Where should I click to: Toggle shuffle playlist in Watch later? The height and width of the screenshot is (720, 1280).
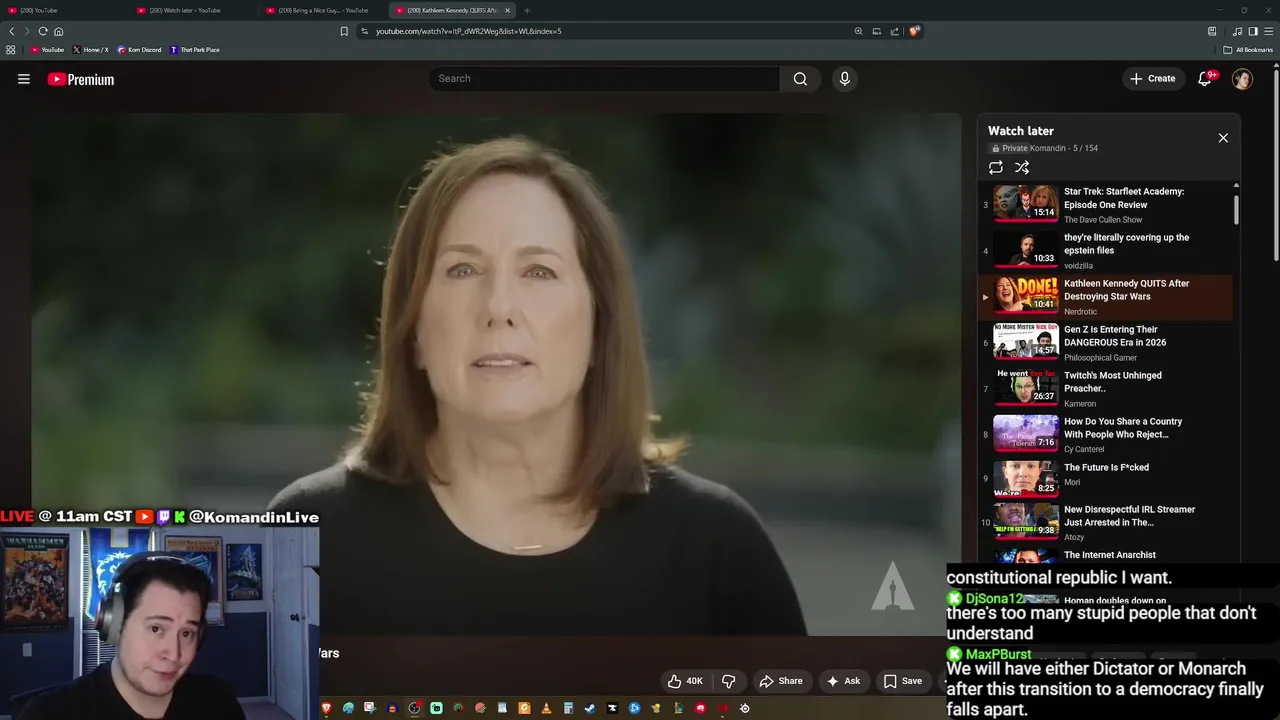click(x=1022, y=168)
